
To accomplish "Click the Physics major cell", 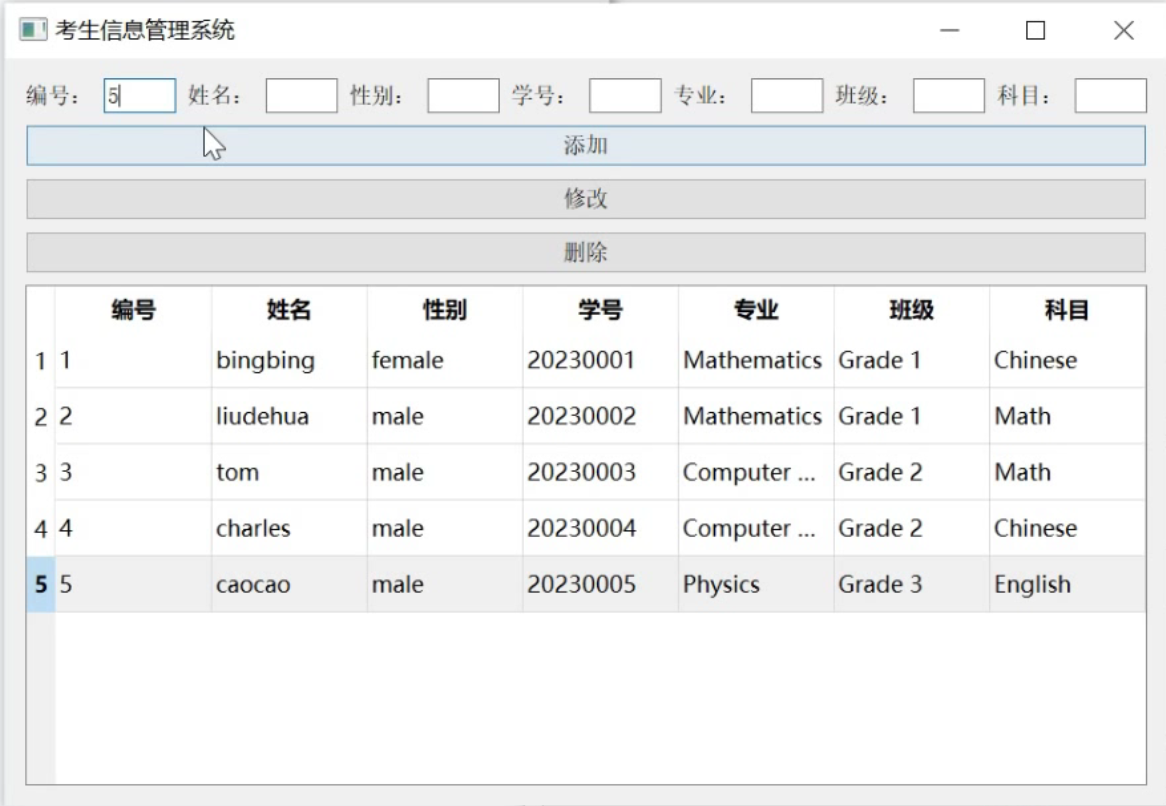I will [x=756, y=584].
